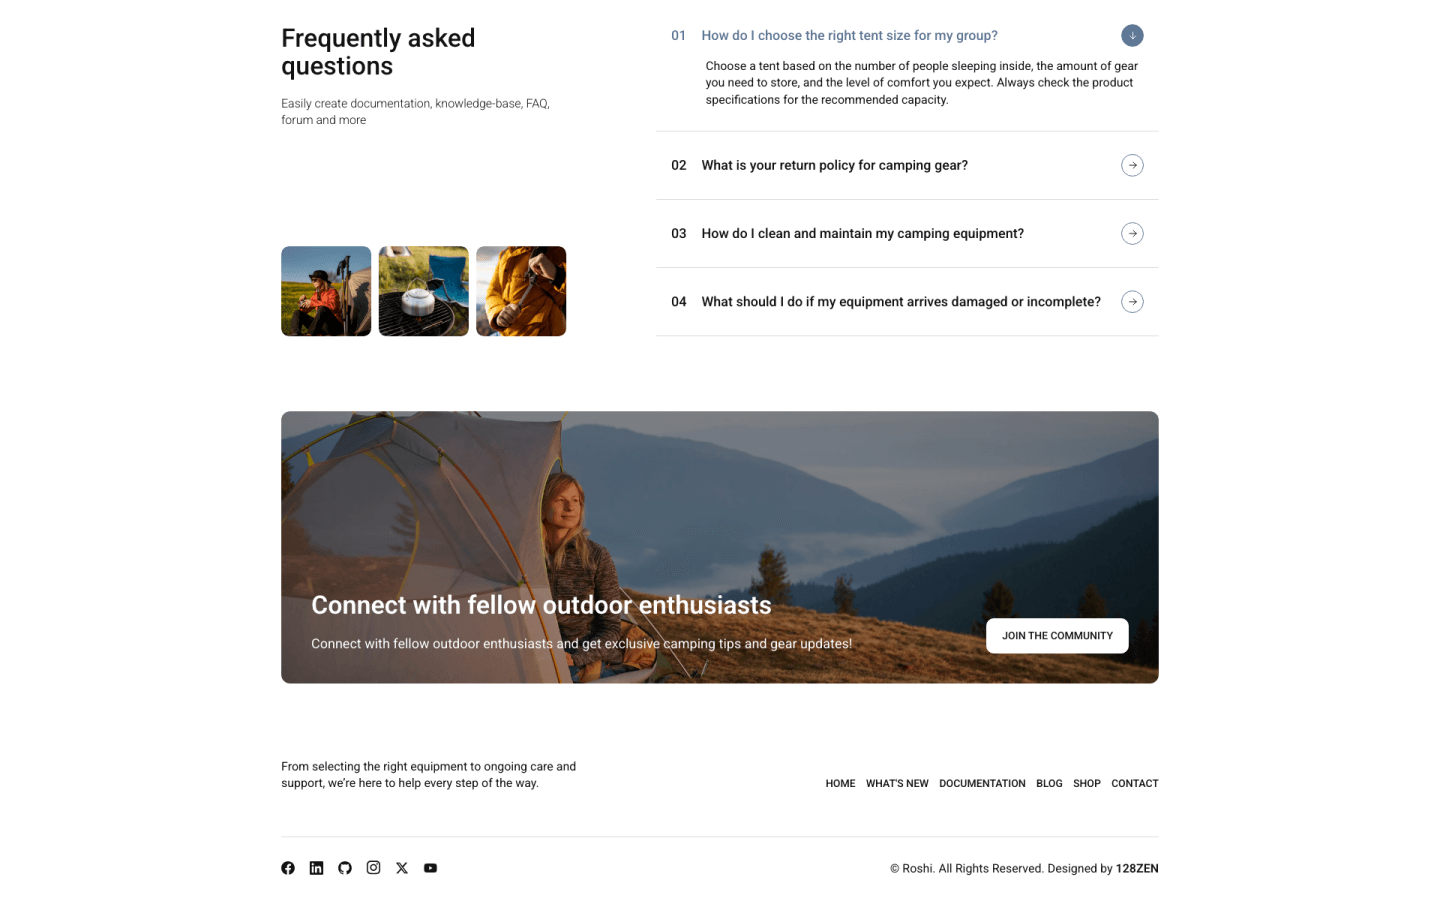Viewport: 1440px width, 900px height.
Task: Click the 'What is your return policy' question
Action: pyautogui.click(x=834, y=165)
